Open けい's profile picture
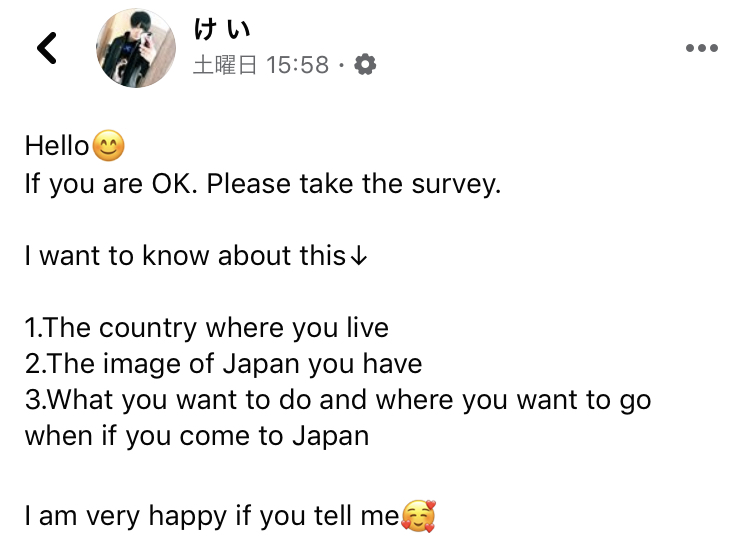746x550 pixels. [x=136, y=48]
